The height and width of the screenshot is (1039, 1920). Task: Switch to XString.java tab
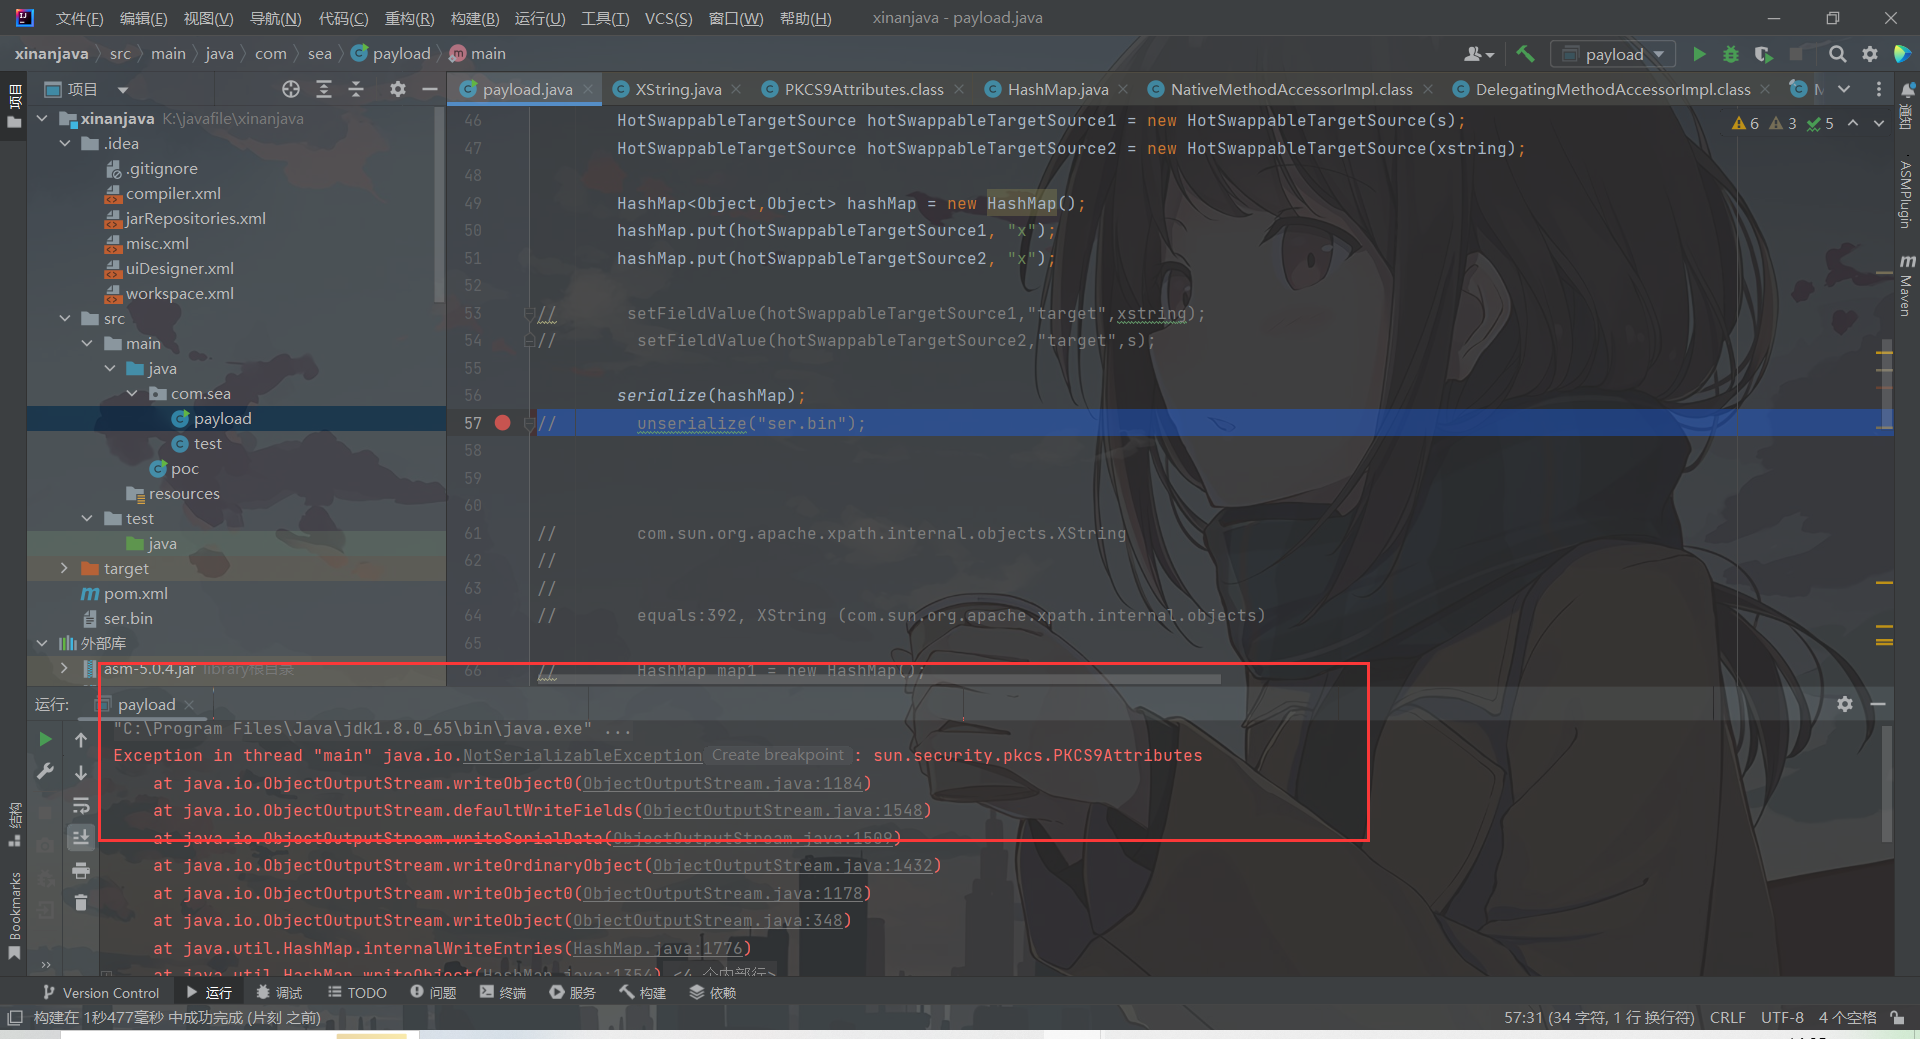pos(677,89)
